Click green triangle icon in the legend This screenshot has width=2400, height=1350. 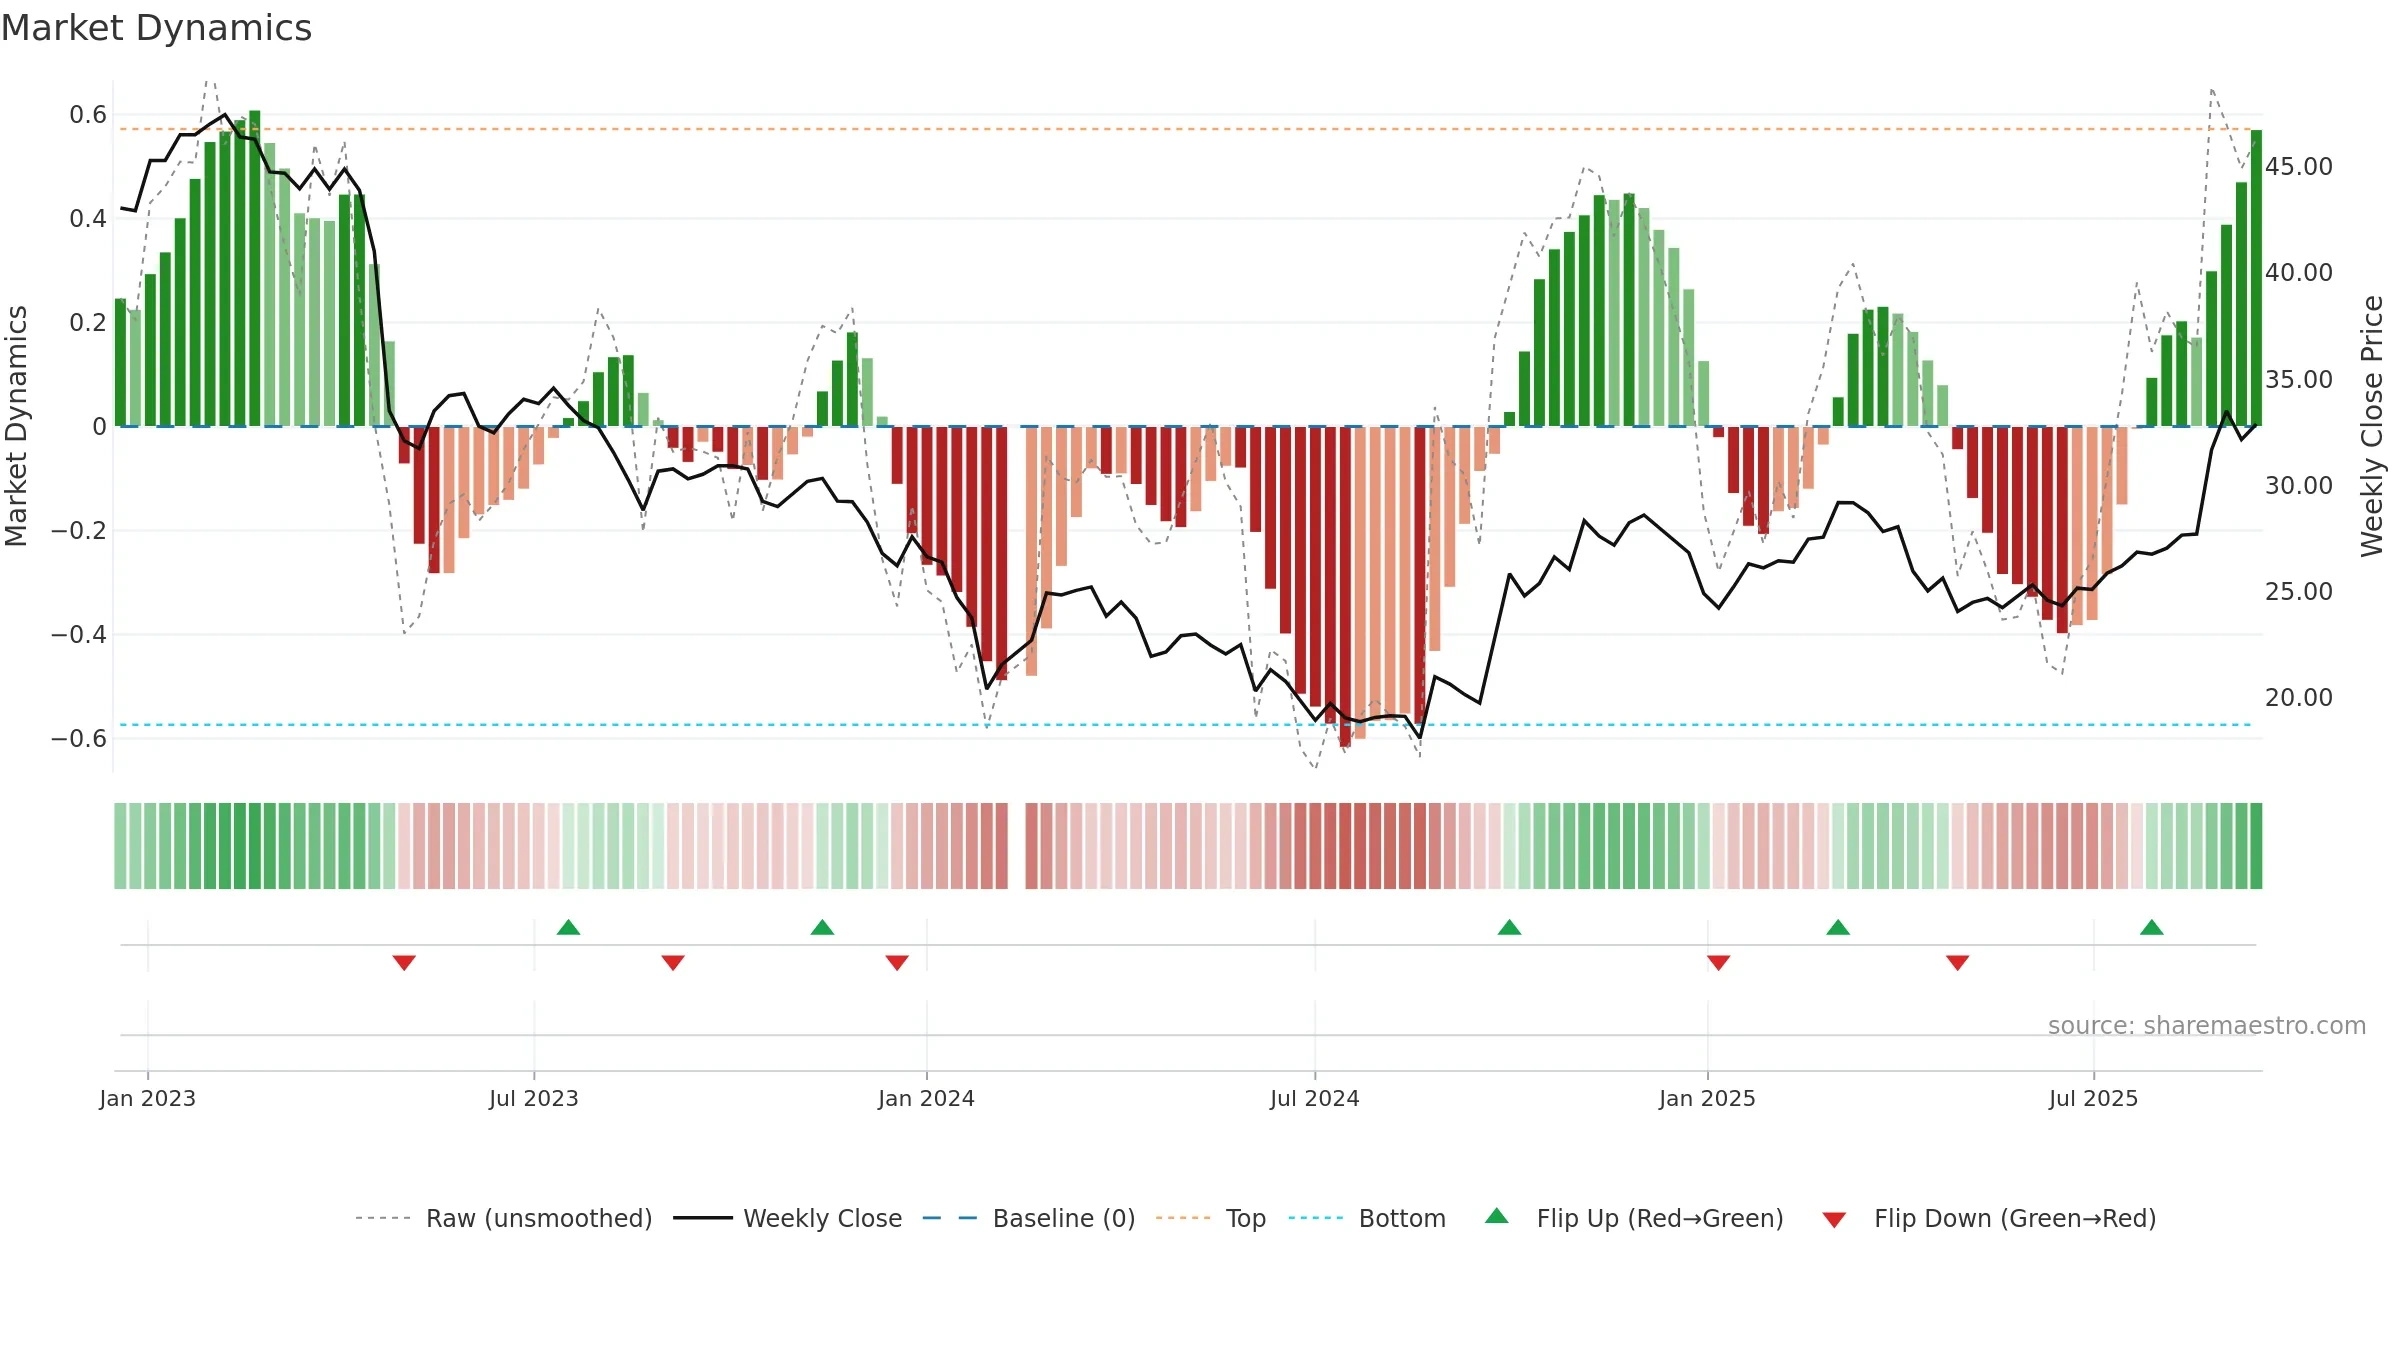[x=1497, y=1216]
